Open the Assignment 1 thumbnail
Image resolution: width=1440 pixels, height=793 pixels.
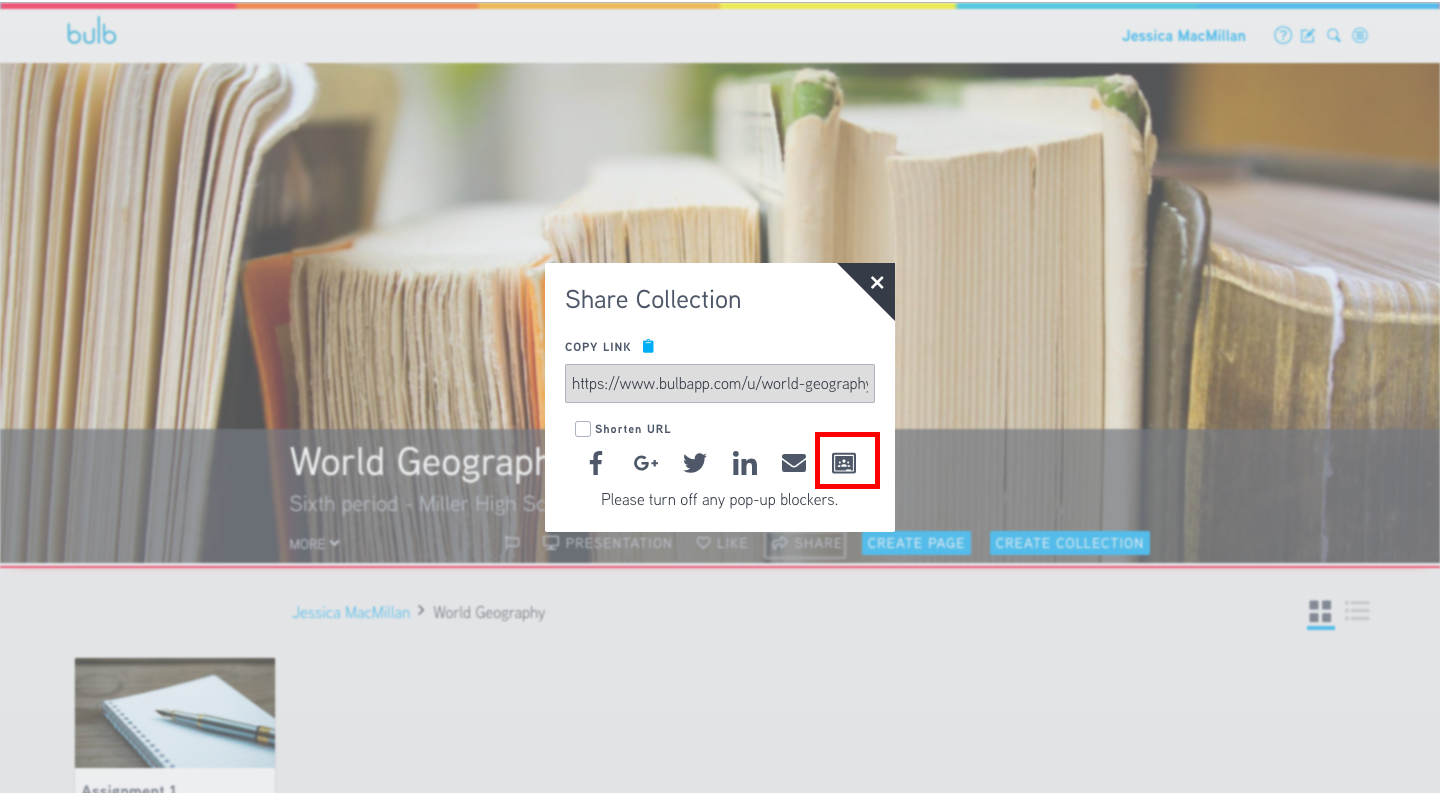click(175, 713)
